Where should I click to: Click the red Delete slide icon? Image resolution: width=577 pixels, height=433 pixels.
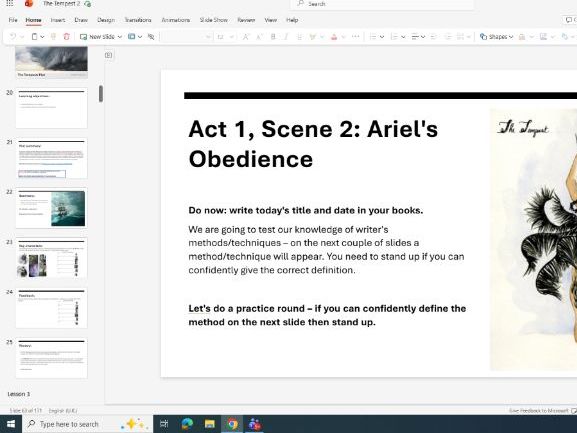(67, 37)
